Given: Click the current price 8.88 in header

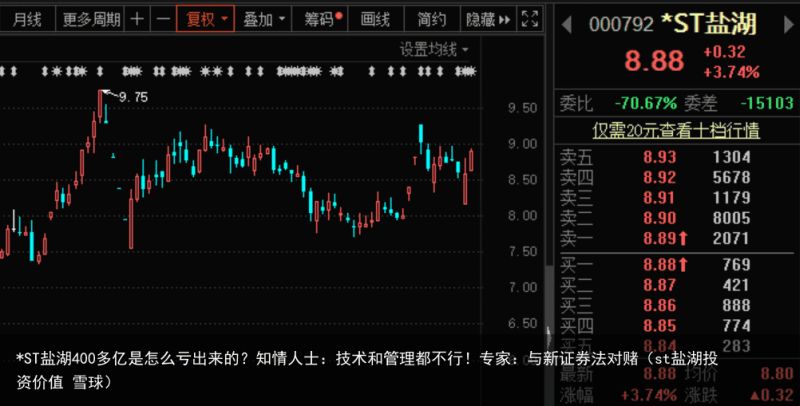Looking at the screenshot, I should click(x=654, y=61).
